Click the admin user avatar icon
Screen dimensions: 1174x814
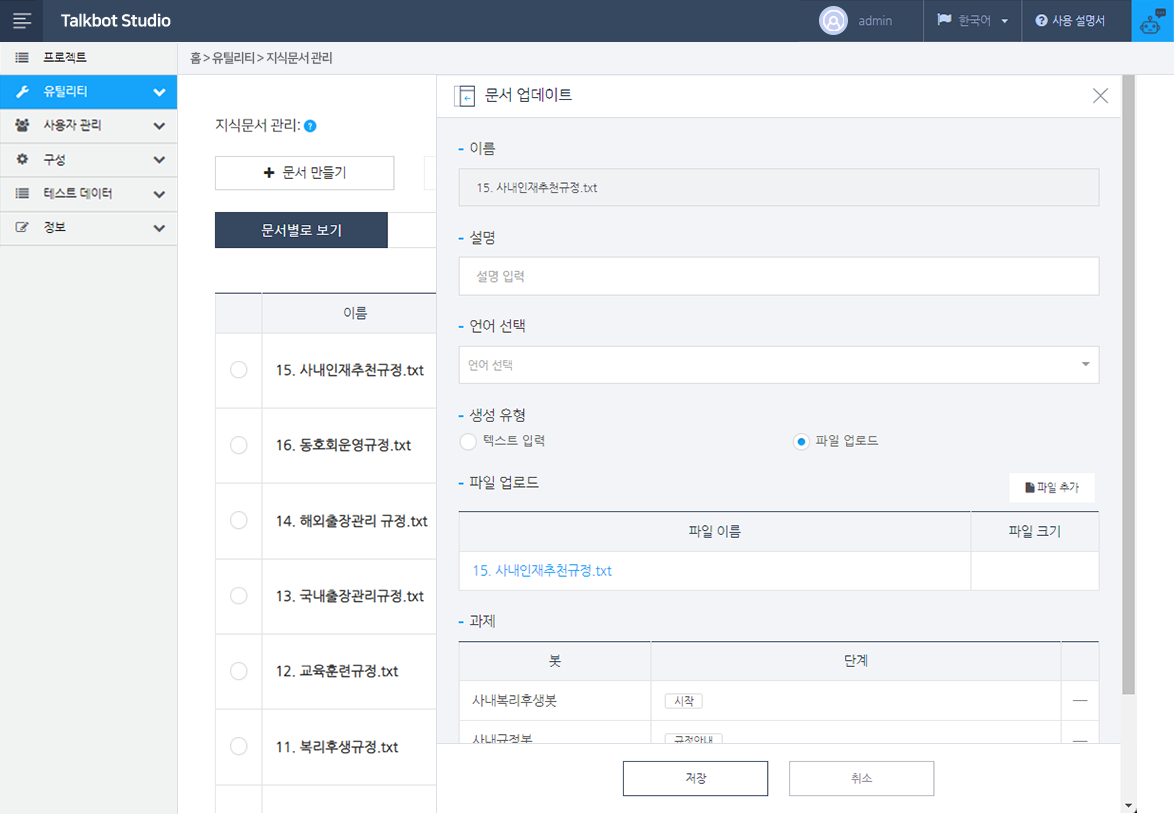click(x=833, y=20)
